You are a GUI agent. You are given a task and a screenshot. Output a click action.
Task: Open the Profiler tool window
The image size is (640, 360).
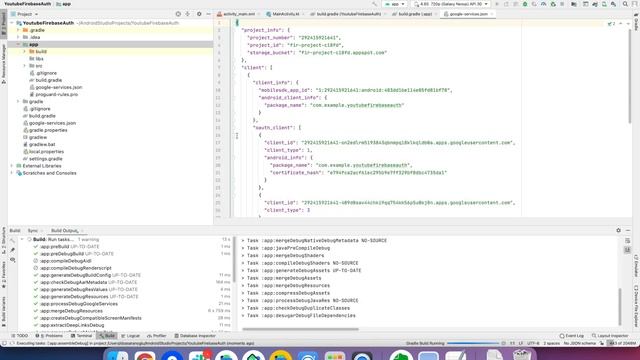156,336
